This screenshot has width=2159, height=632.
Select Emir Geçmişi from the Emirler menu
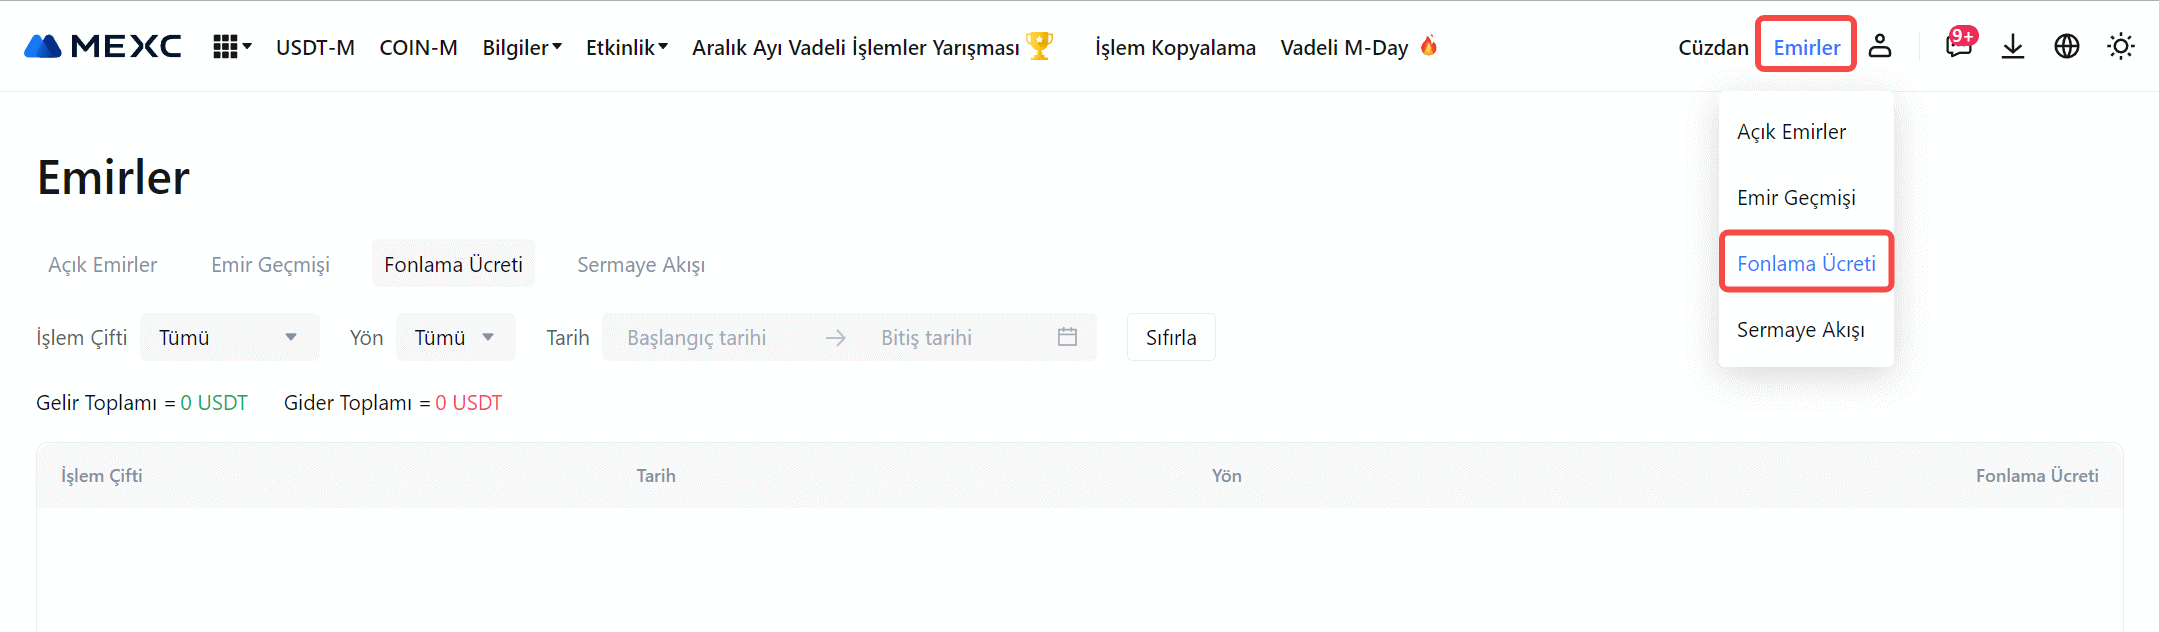(x=1796, y=197)
